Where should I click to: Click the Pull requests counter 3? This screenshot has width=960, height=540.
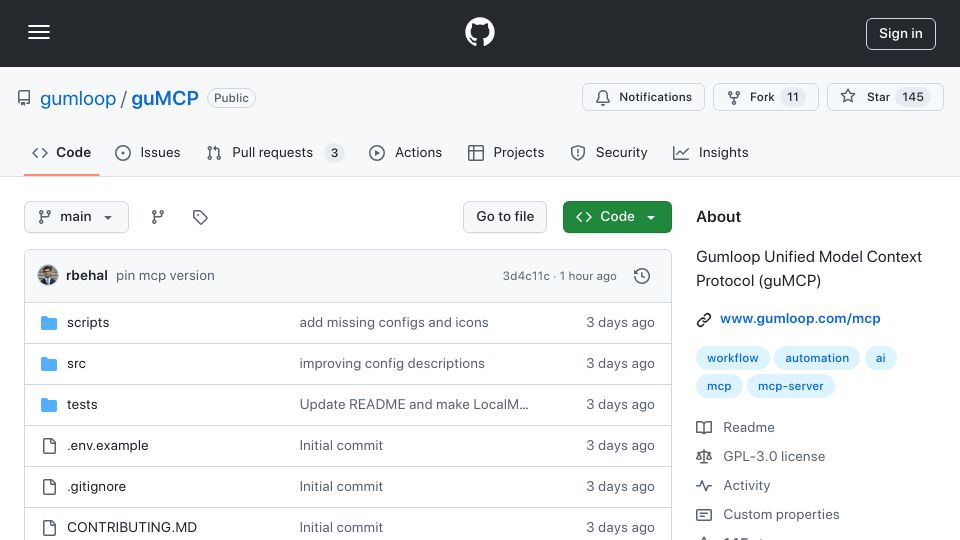point(334,153)
